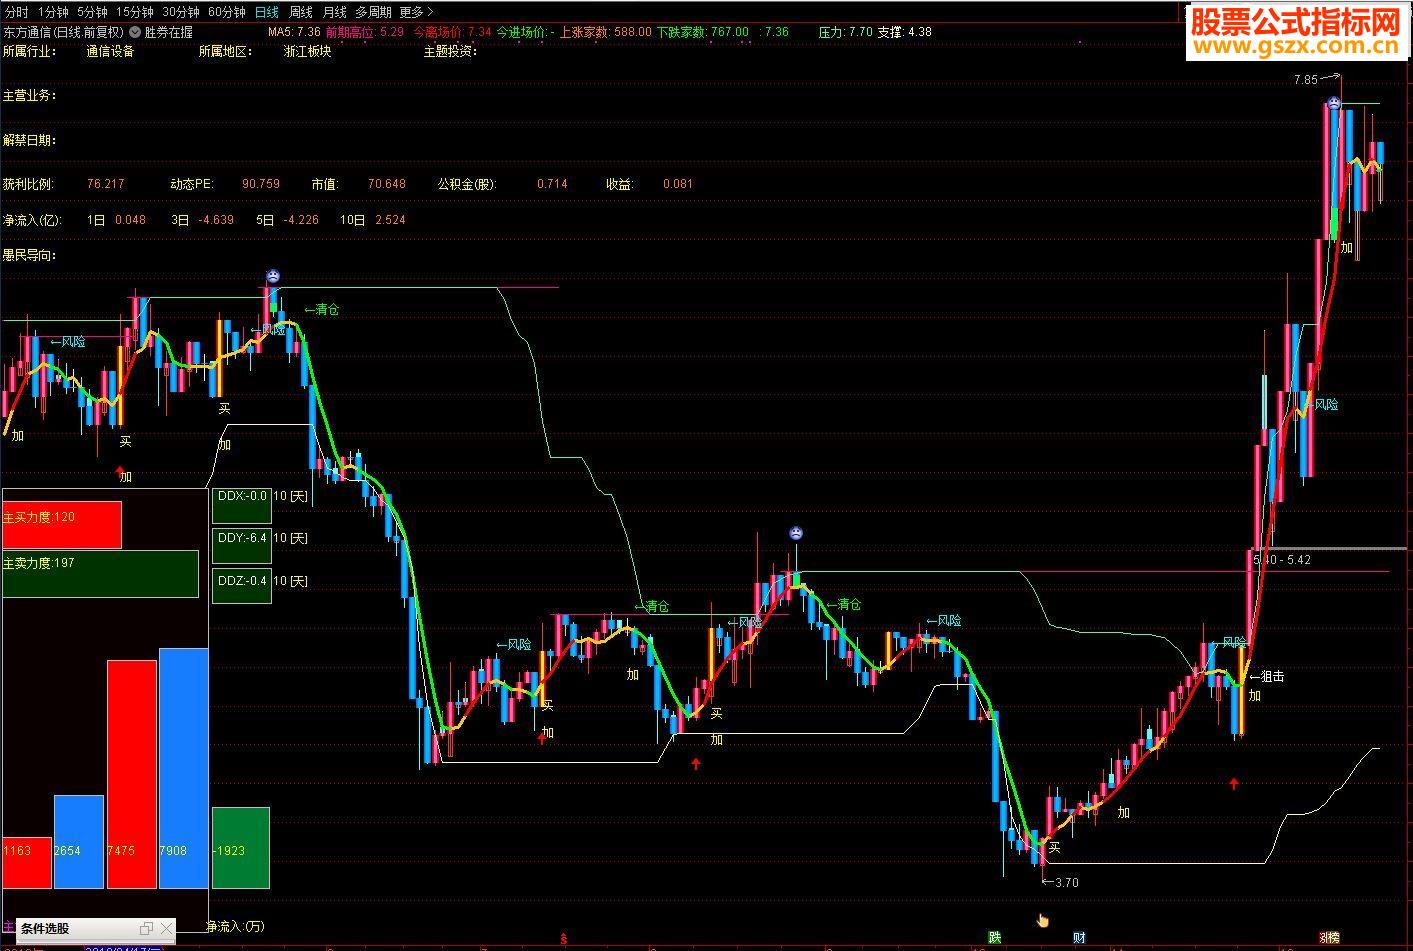Click the green 跌 marker on time axis
This screenshot has width=1413, height=951.
(995, 938)
